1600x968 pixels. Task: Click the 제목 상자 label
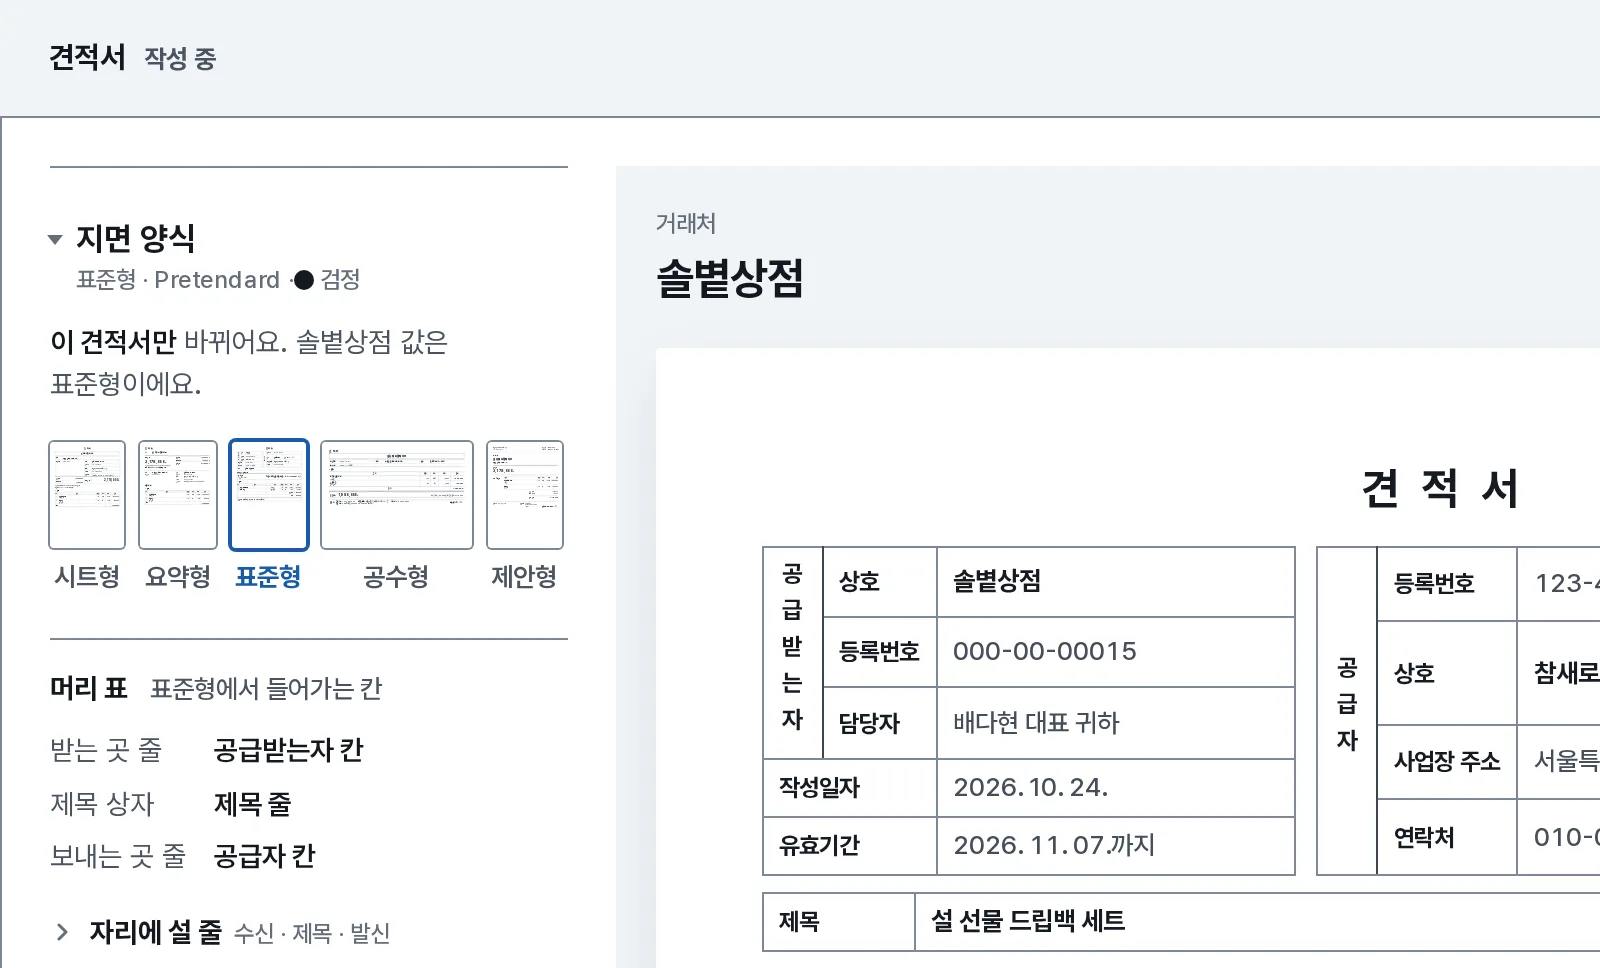(102, 803)
